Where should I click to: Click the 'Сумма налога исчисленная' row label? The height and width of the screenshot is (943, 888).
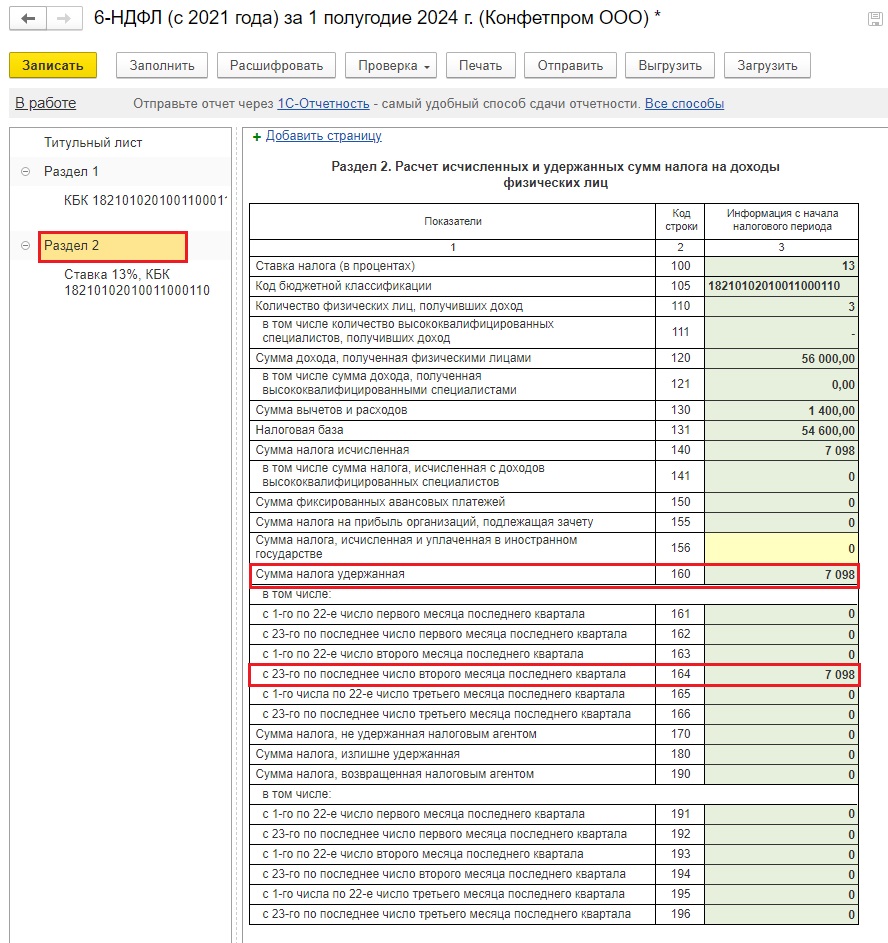[332, 450]
